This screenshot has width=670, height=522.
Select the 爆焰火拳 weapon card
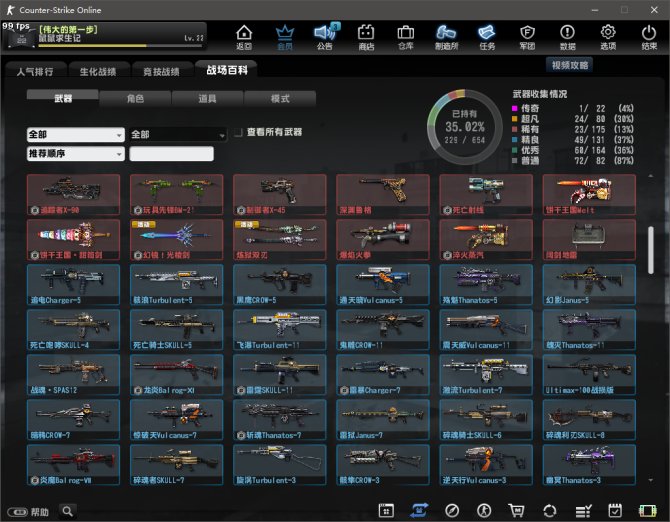[383, 240]
